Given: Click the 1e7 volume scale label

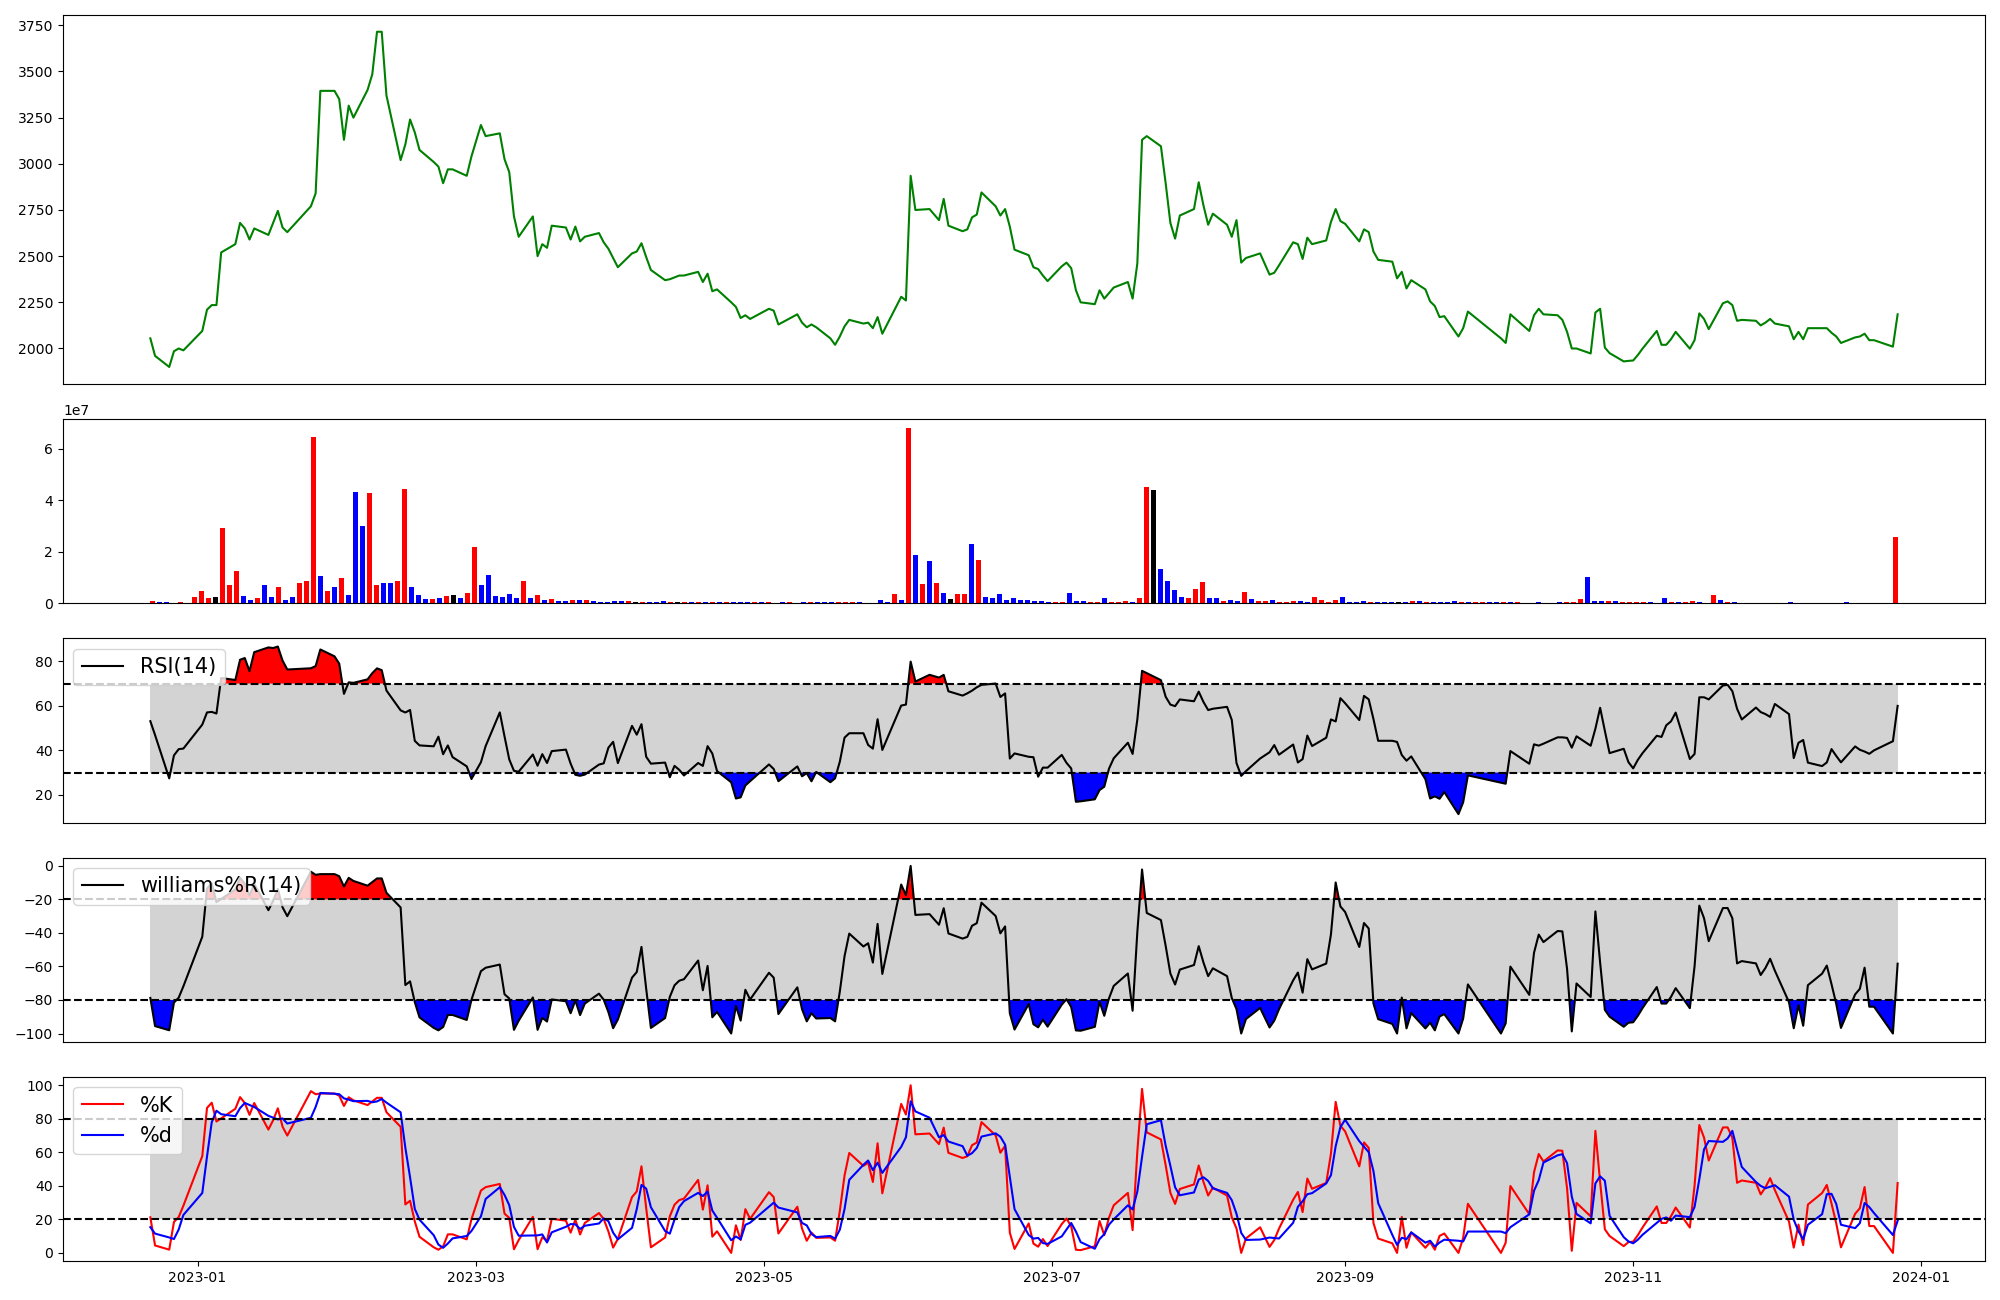Looking at the screenshot, I should point(76,411).
